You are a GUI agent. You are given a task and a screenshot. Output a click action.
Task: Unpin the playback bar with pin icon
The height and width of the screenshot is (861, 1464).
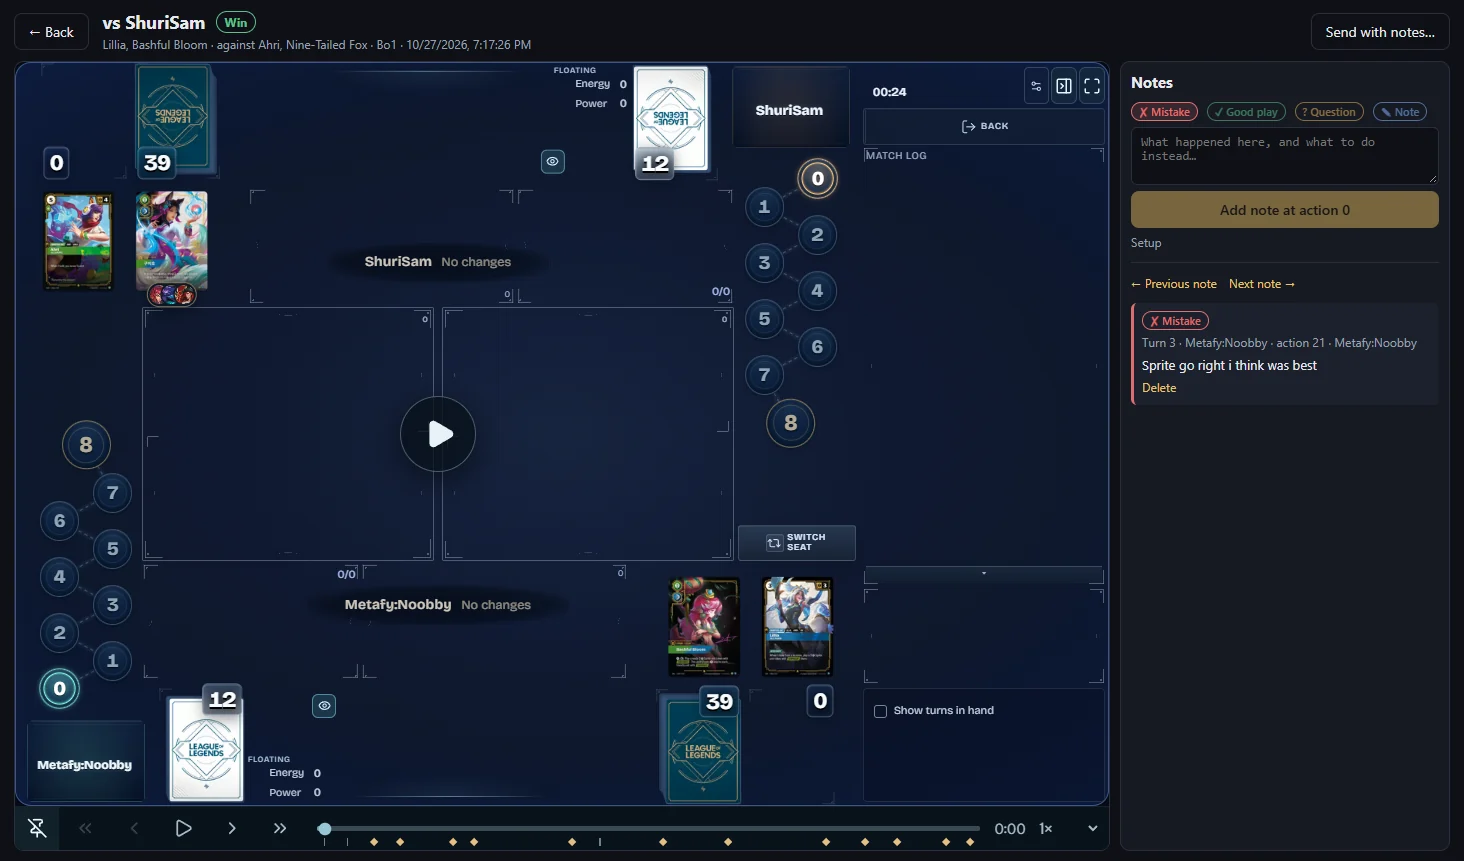[x=37, y=828]
